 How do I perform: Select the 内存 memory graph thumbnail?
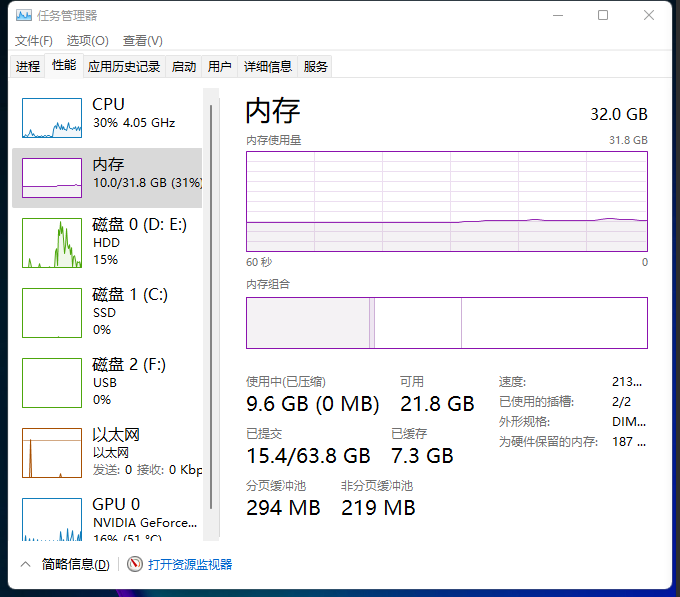point(52,178)
